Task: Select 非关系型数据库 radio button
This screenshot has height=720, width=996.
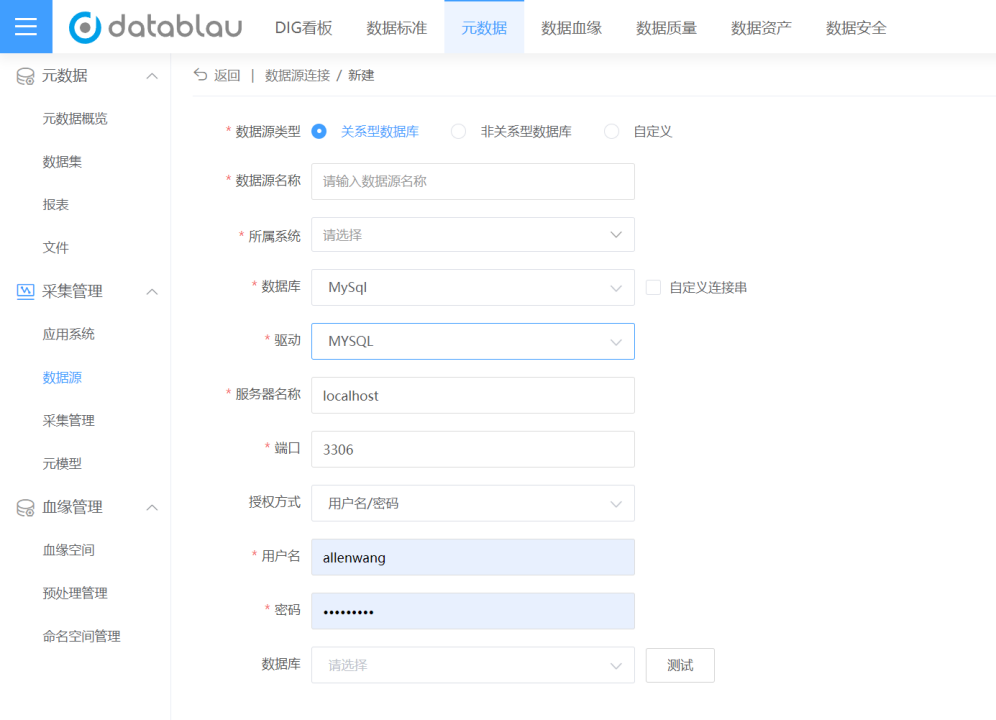Action: pyautogui.click(x=458, y=132)
